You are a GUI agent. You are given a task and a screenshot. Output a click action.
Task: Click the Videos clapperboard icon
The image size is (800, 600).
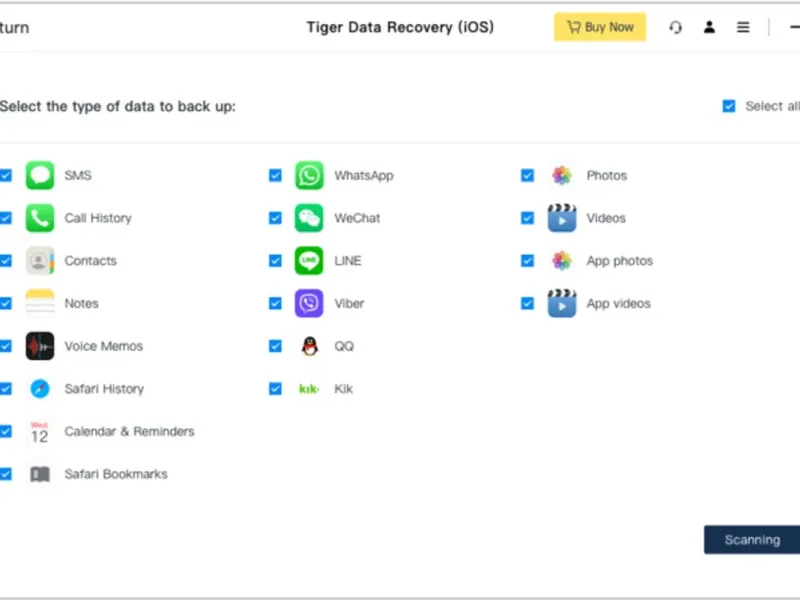click(x=562, y=218)
